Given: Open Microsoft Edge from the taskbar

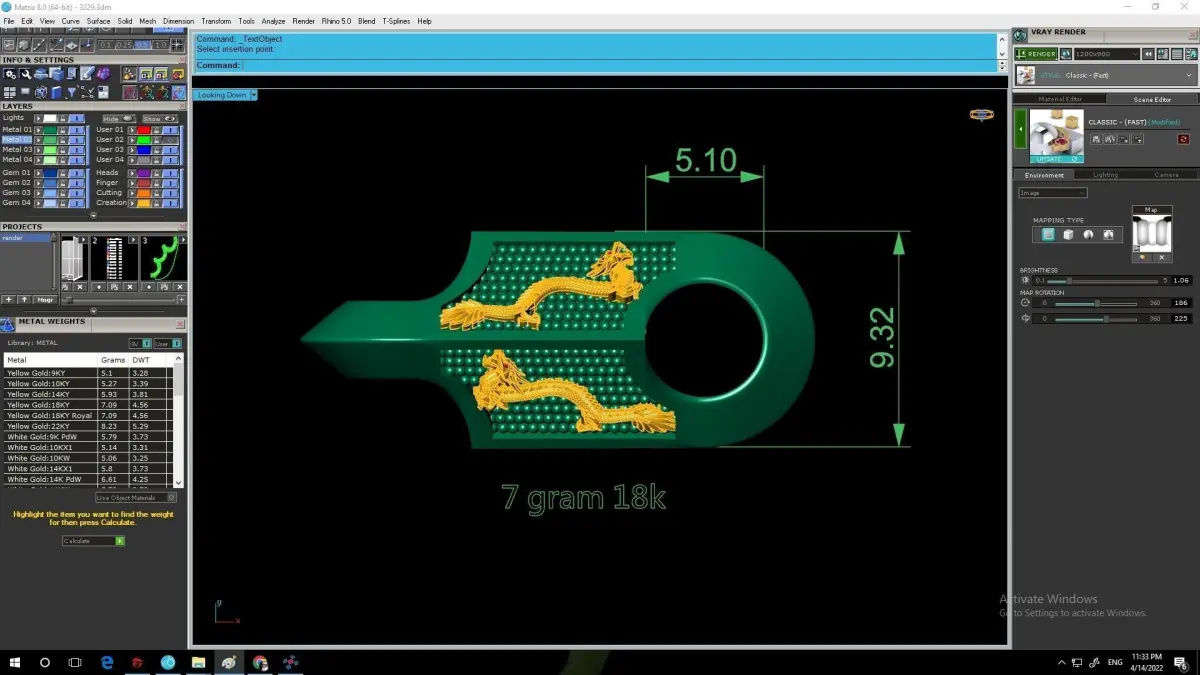Looking at the screenshot, I should click(107, 662).
